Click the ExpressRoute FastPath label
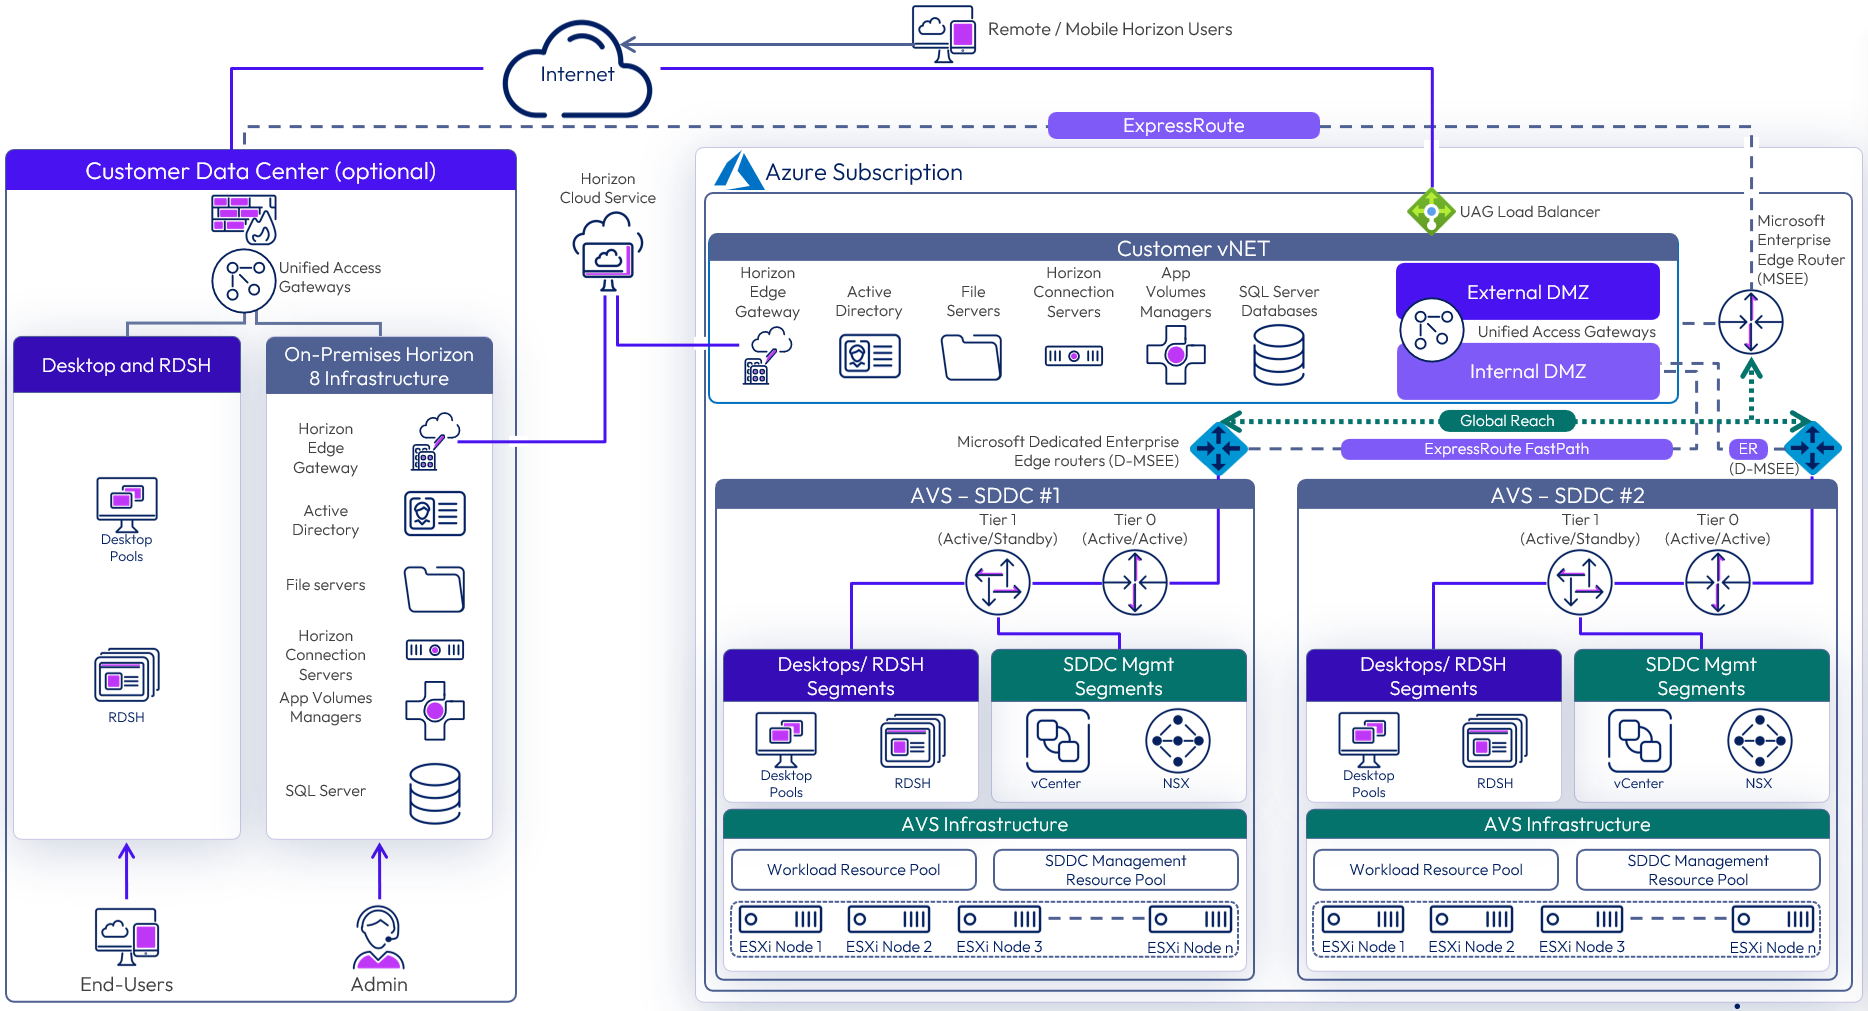The image size is (1868, 1011). pos(1506,449)
